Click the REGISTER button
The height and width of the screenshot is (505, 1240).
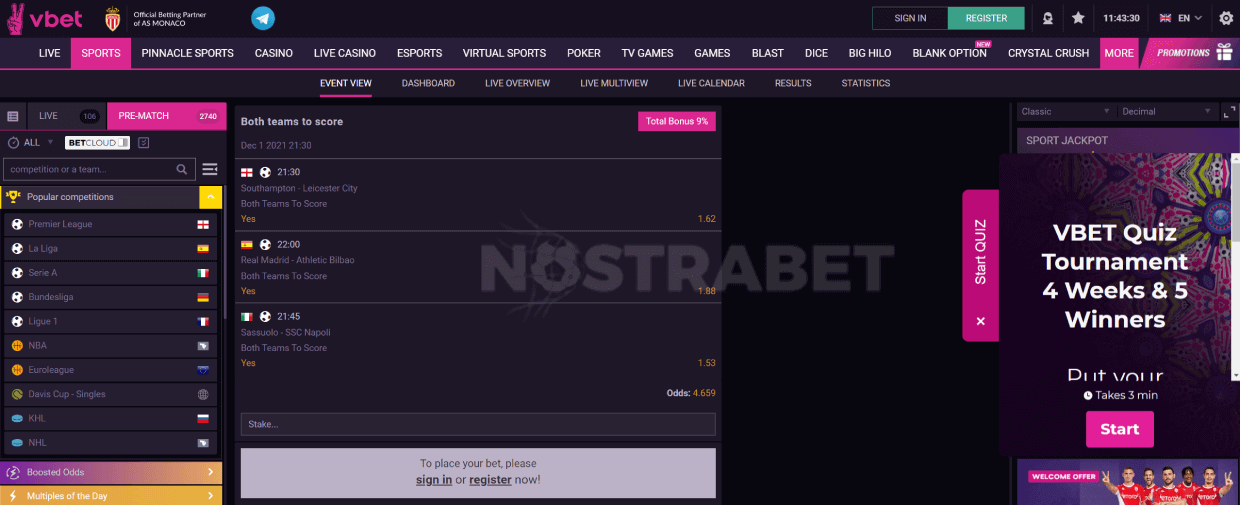click(986, 18)
